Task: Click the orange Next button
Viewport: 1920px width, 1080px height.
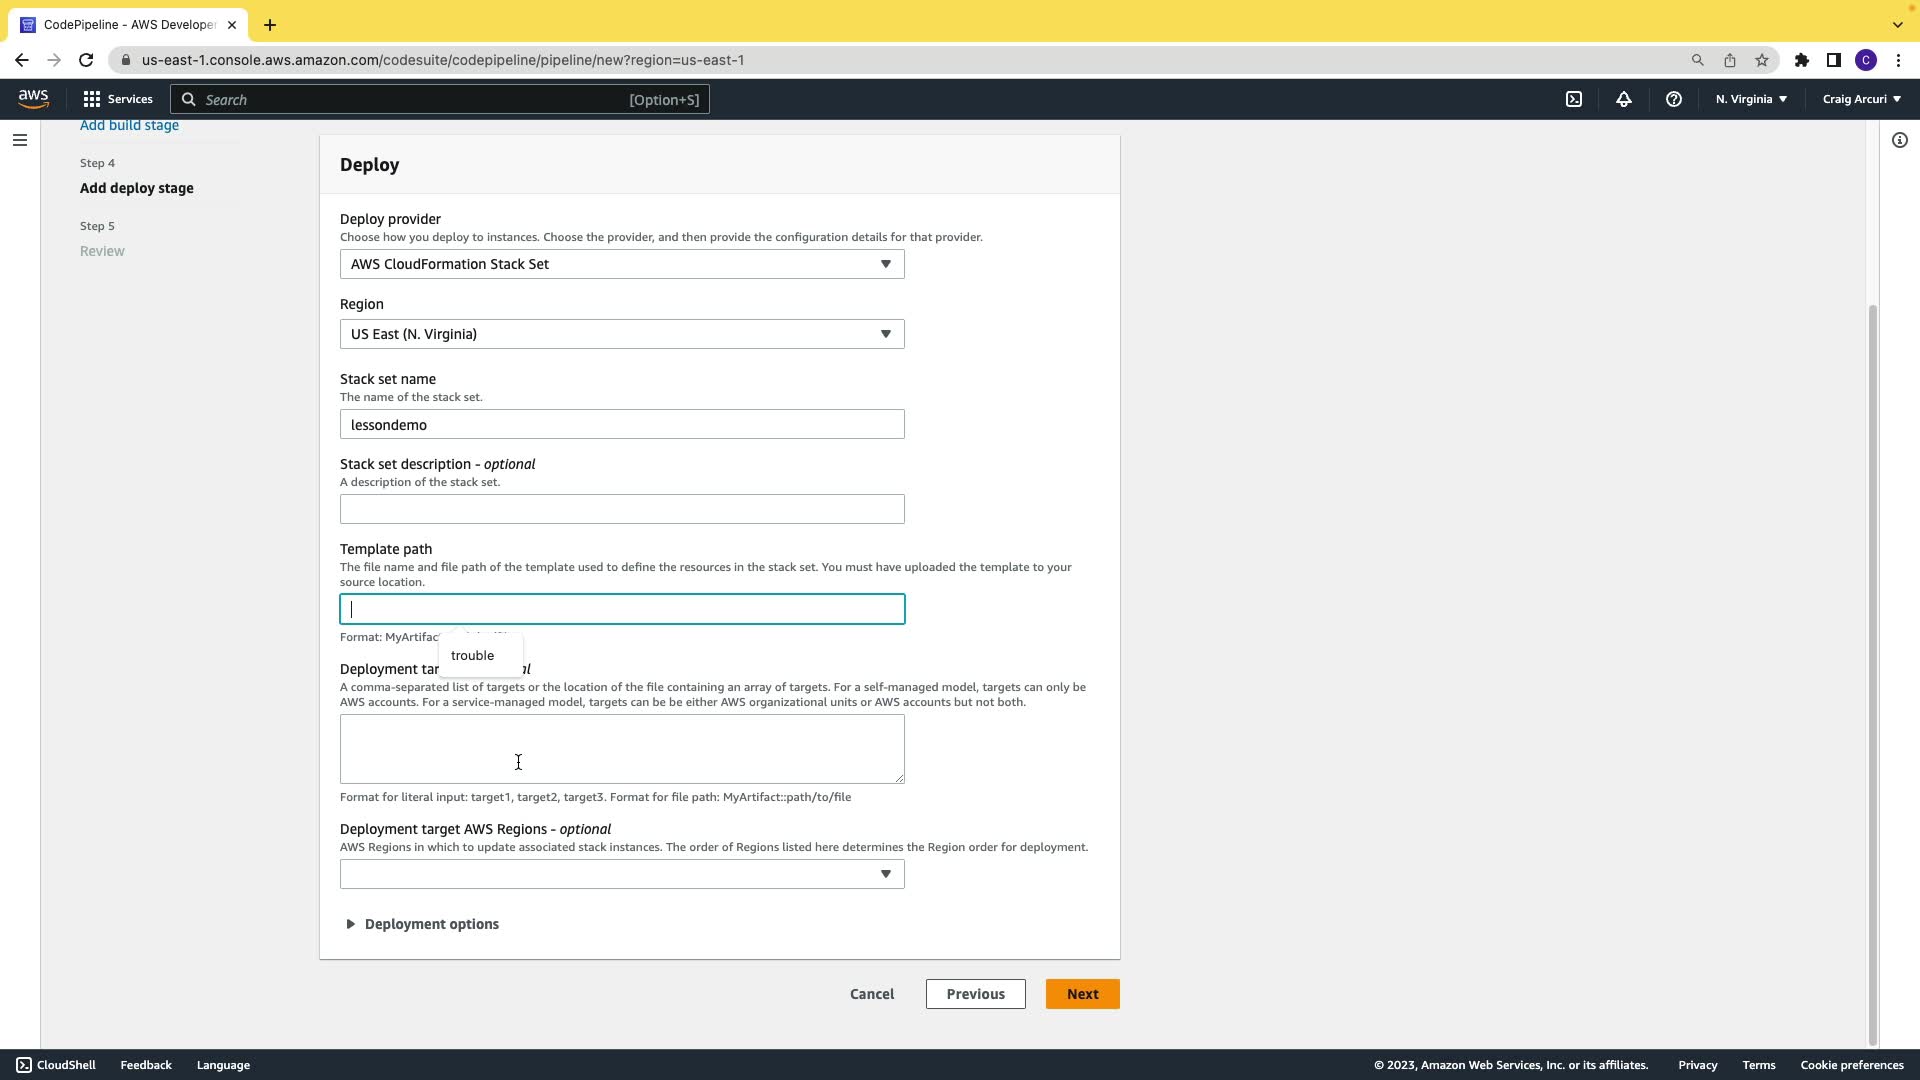Action: [x=1082, y=994]
